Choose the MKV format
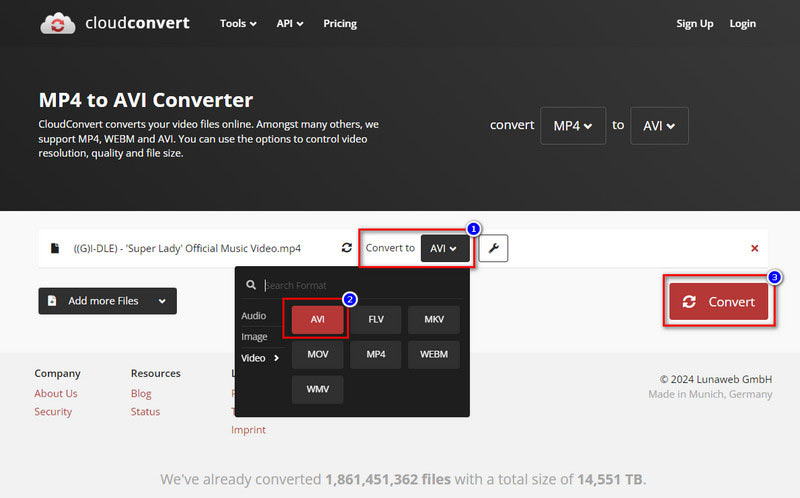 pyautogui.click(x=434, y=319)
